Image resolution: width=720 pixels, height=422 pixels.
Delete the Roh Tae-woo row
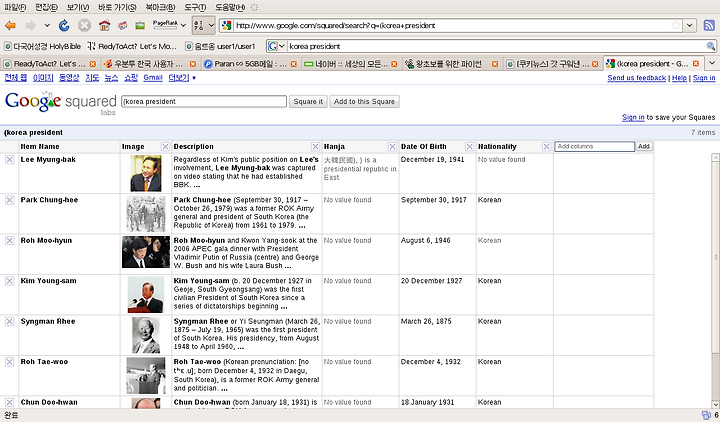pos(9,361)
